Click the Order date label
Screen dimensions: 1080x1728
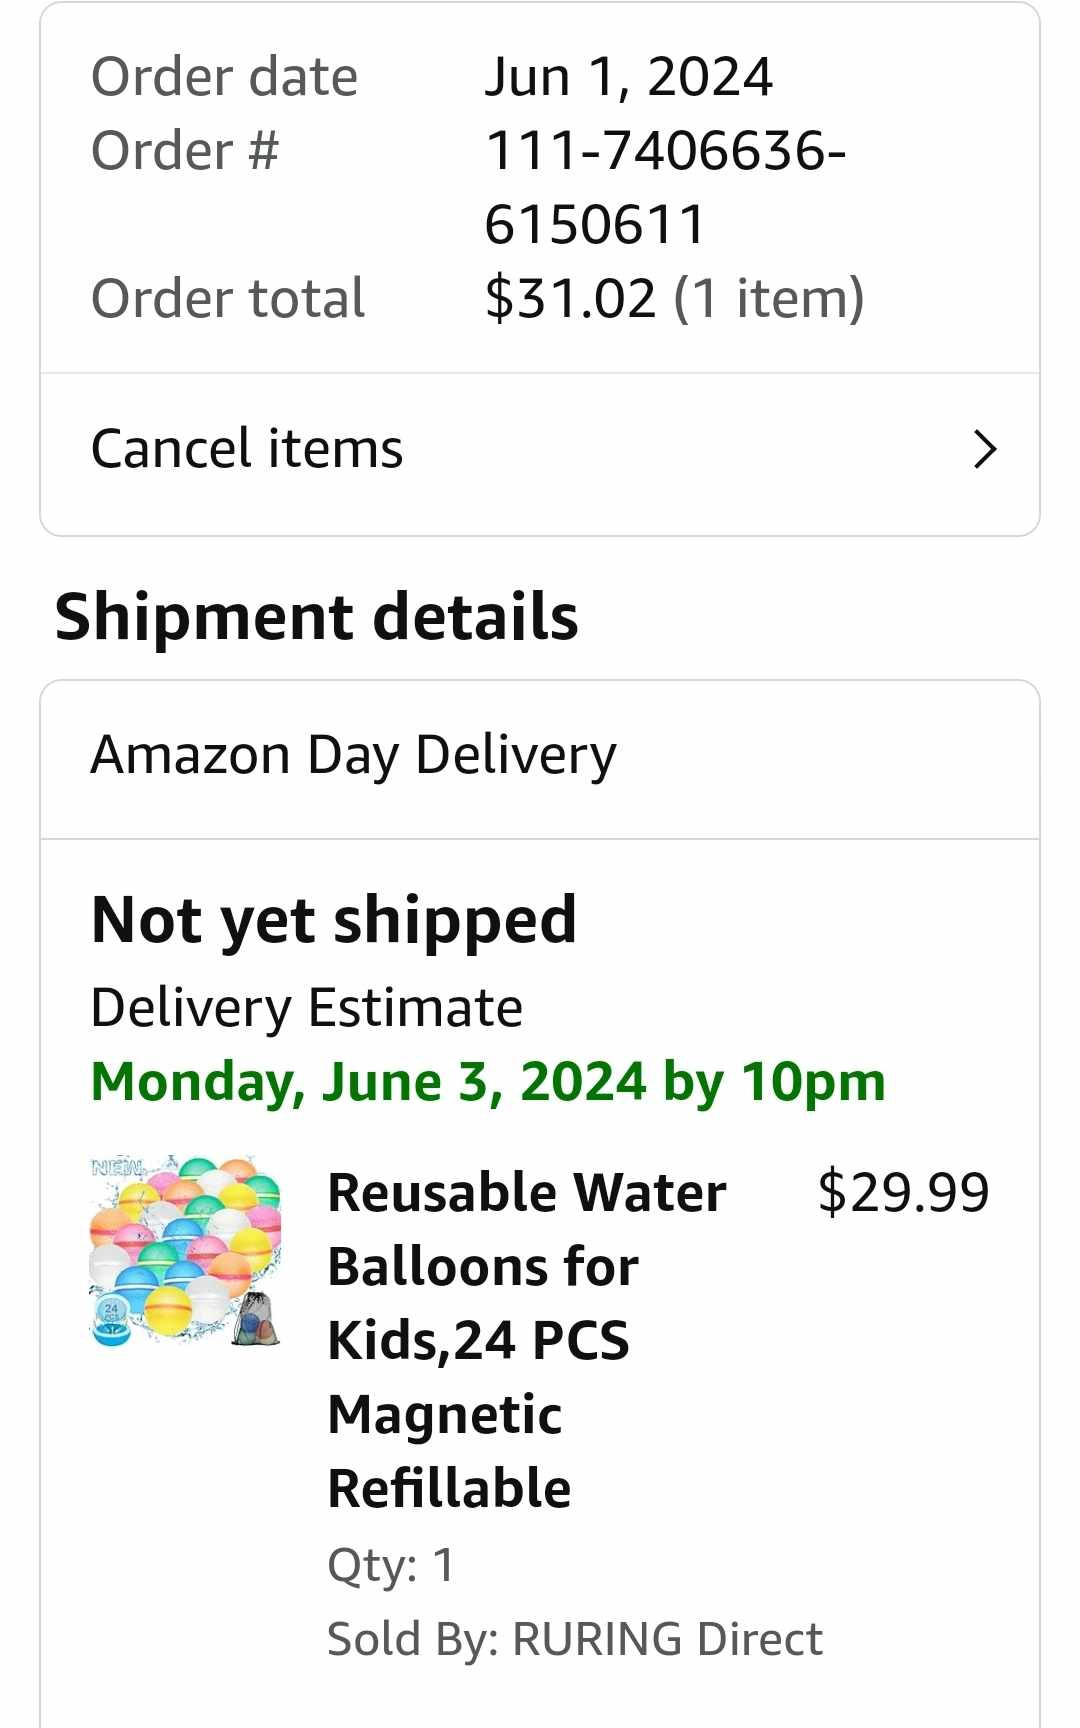[224, 77]
